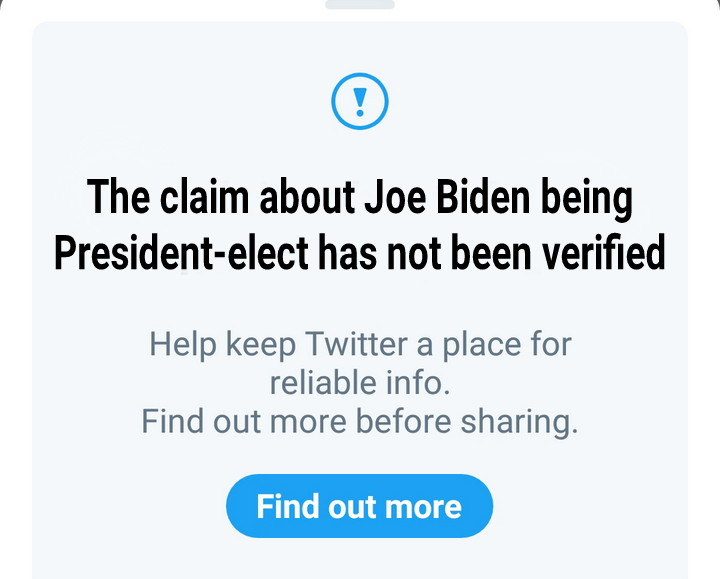Tap white margin left of the card

point(14,300)
